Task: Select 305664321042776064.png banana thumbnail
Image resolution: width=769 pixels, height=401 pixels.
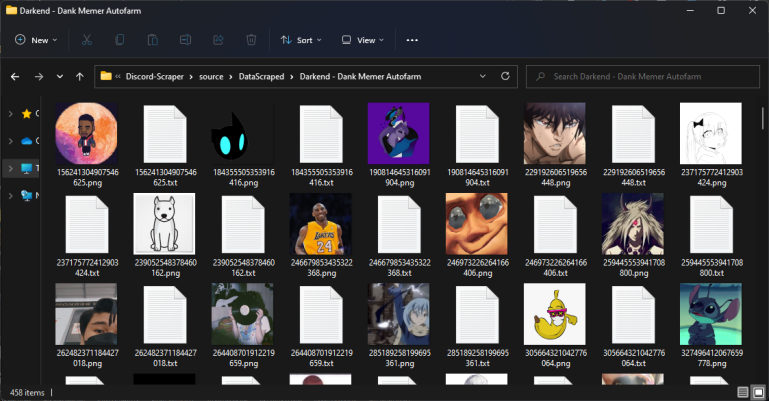Action: click(x=555, y=314)
